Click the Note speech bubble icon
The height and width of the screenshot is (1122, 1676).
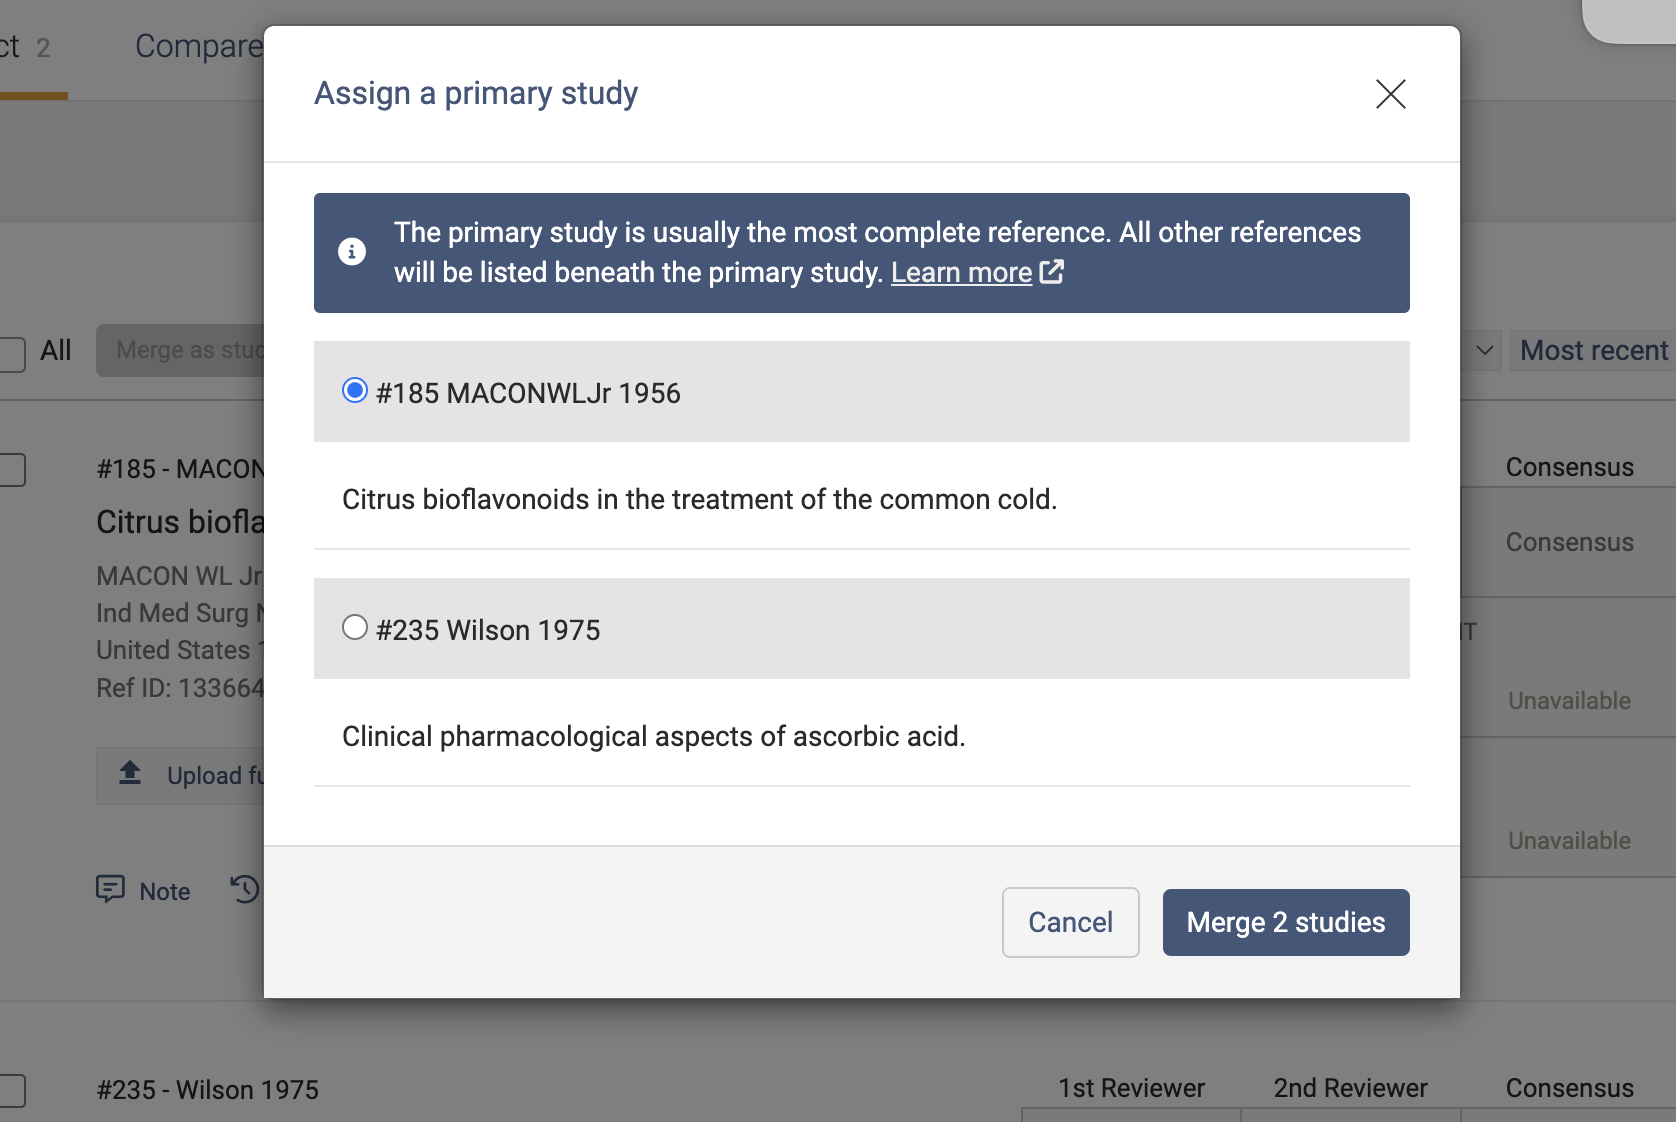point(110,889)
